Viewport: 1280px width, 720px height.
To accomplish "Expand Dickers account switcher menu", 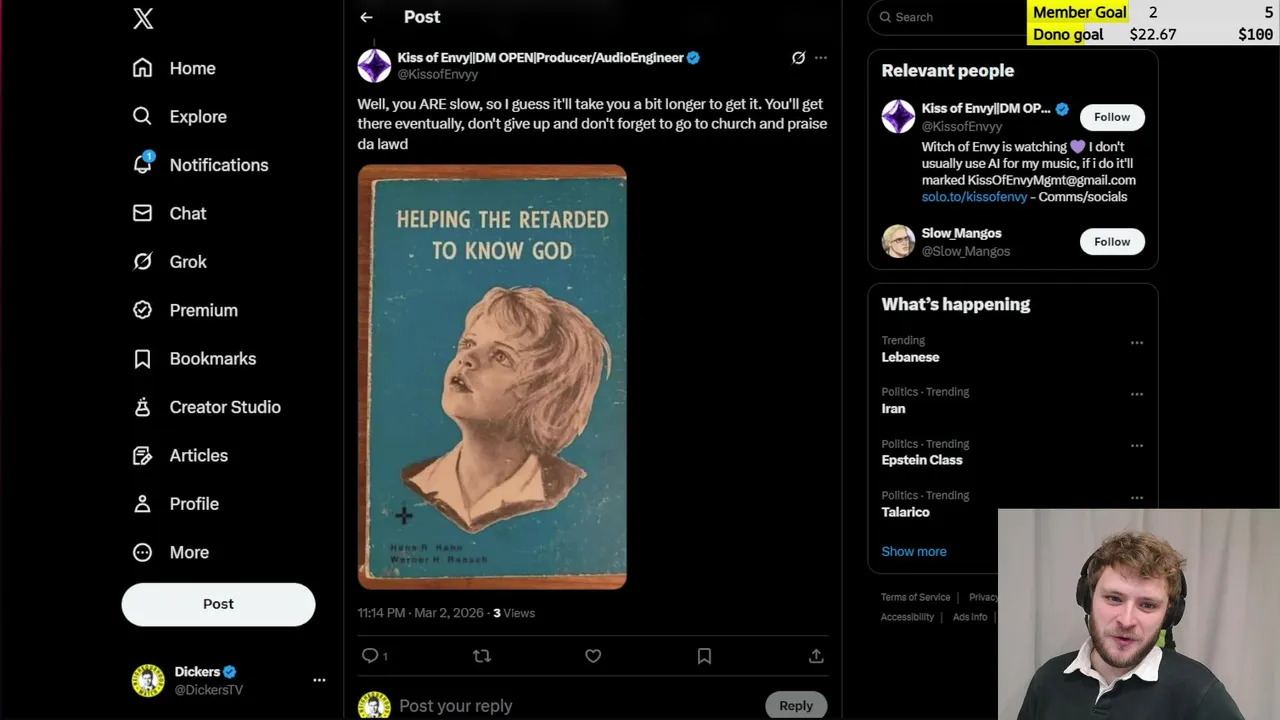I will [319, 680].
